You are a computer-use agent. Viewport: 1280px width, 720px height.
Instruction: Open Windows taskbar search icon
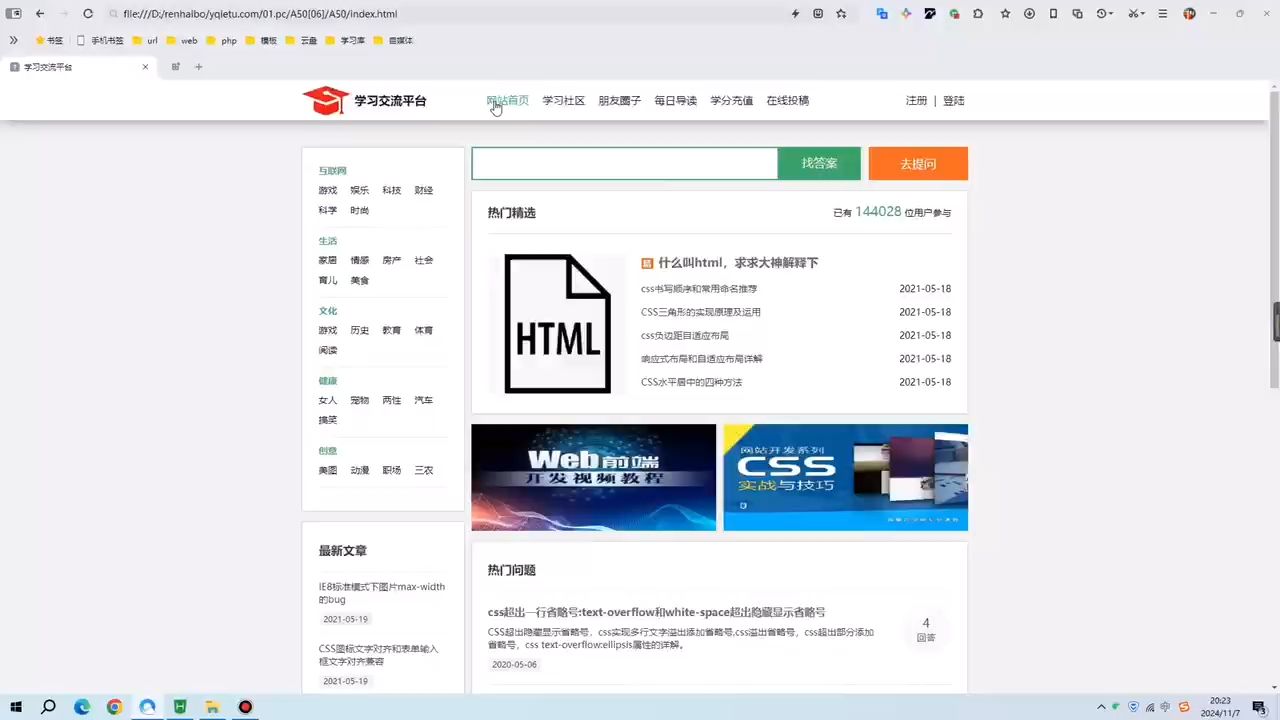pos(48,707)
